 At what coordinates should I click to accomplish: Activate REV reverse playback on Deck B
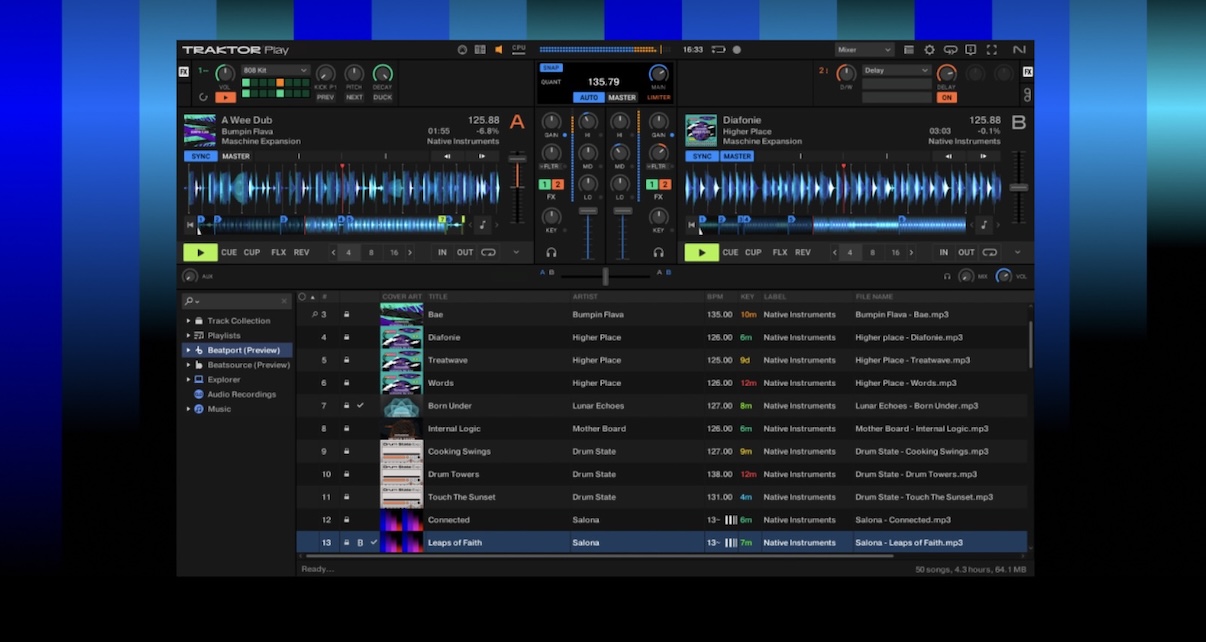click(x=803, y=252)
